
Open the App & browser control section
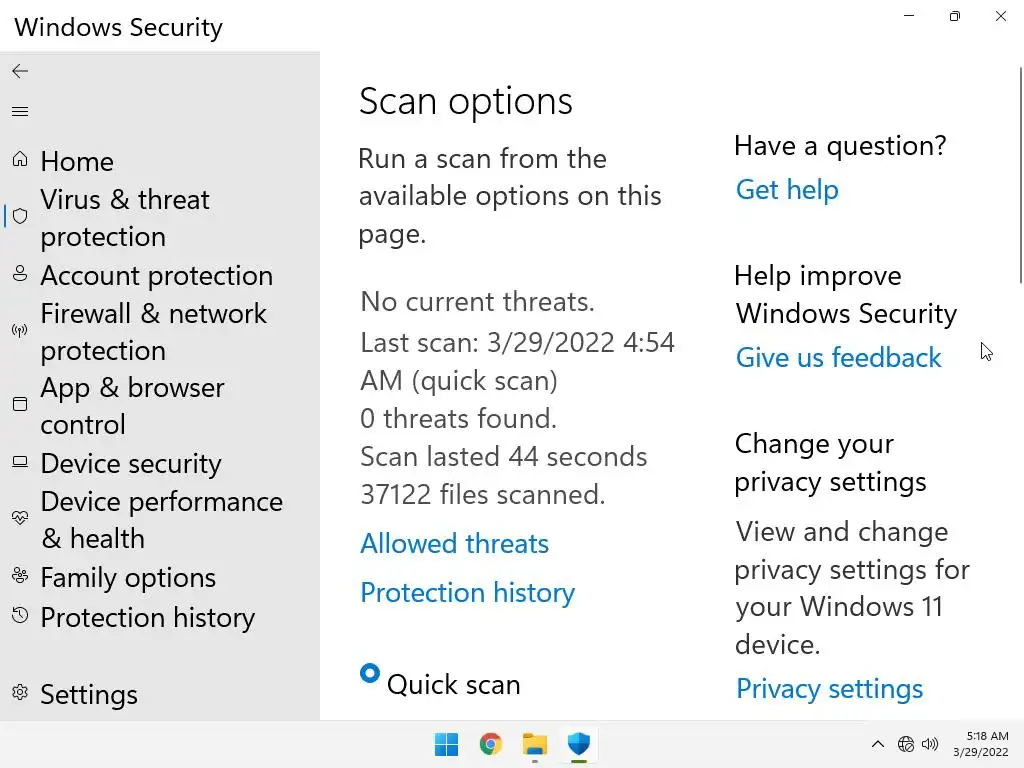tap(132, 406)
